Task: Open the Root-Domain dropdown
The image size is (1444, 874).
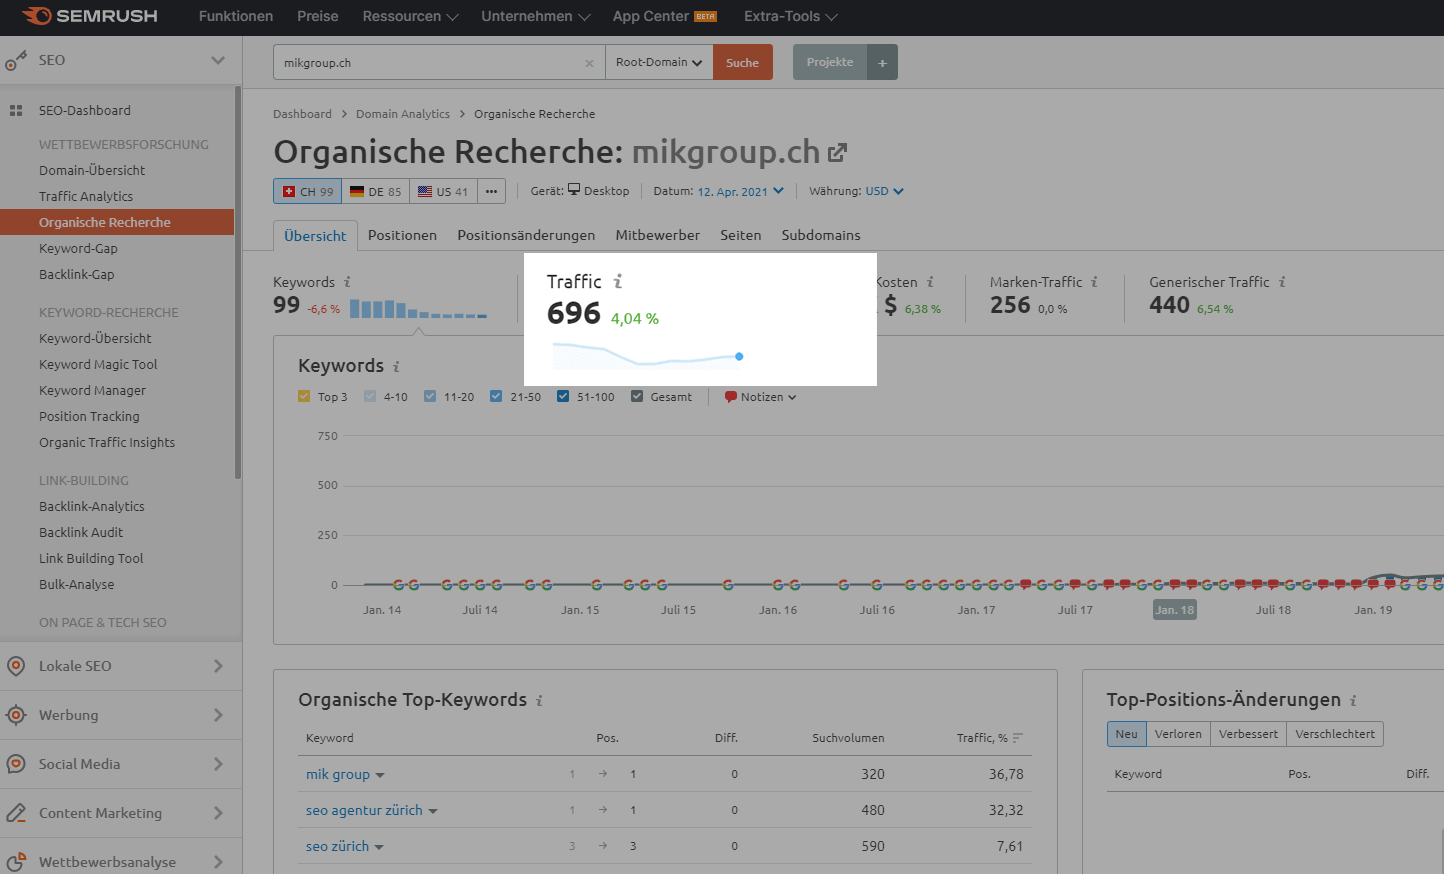Action: pyautogui.click(x=659, y=62)
